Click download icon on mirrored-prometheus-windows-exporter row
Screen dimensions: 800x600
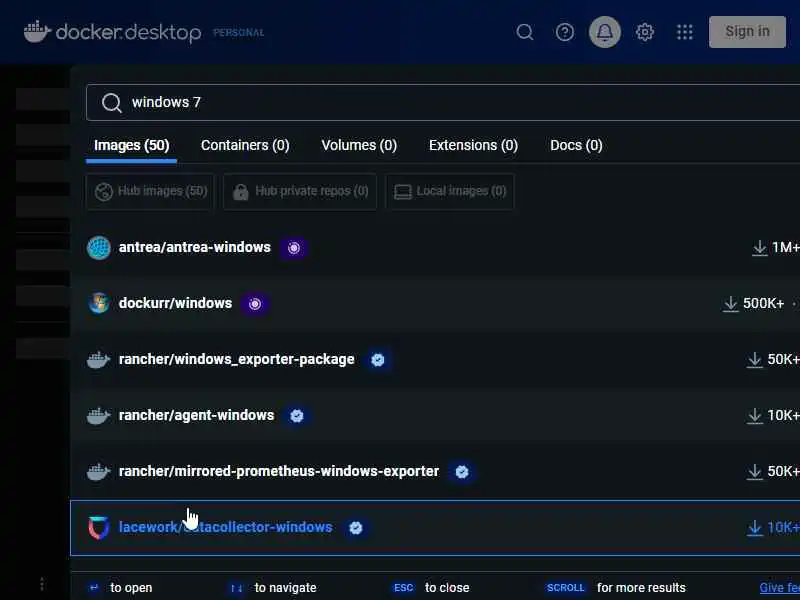click(x=755, y=471)
